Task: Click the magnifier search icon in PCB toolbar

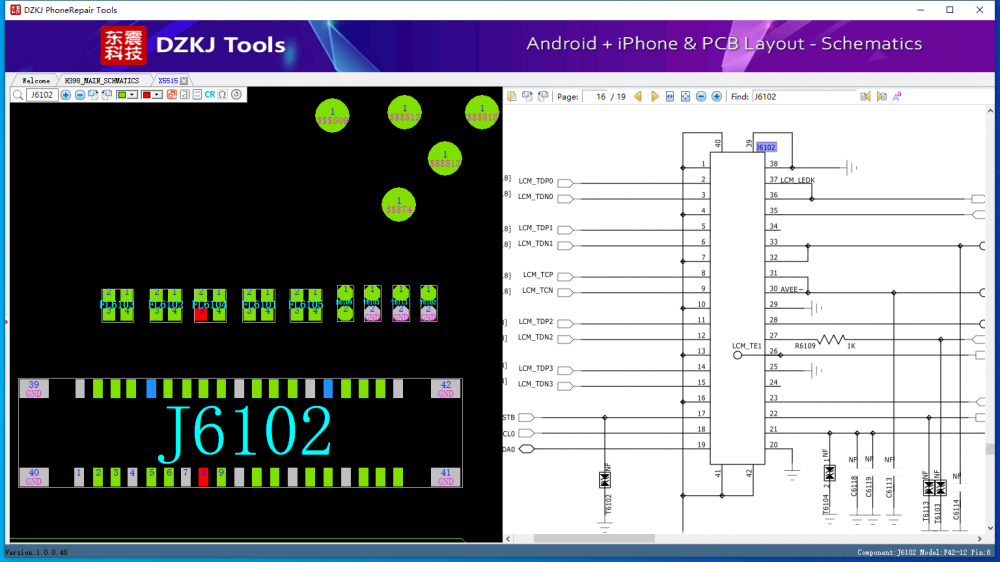Action: [x=18, y=95]
